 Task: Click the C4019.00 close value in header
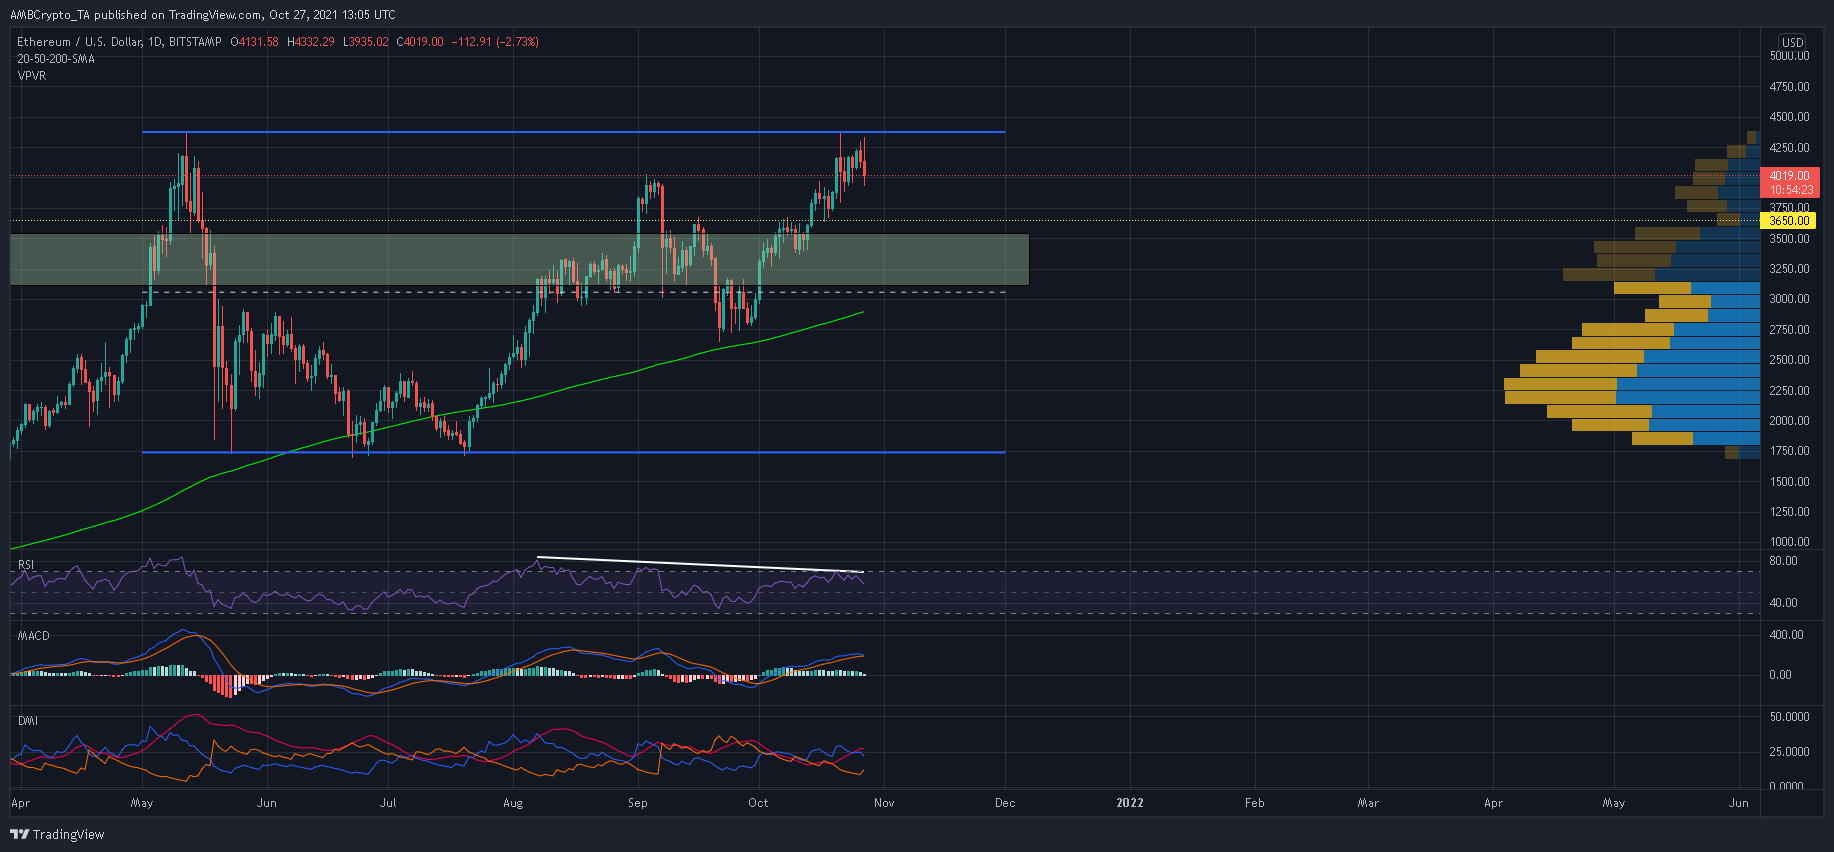tap(420, 42)
